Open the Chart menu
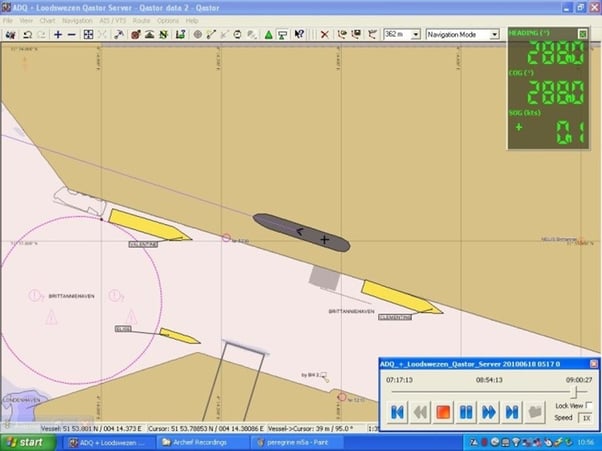Image resolution: width=602 pixels, height=451 pixels. [47, 20]
